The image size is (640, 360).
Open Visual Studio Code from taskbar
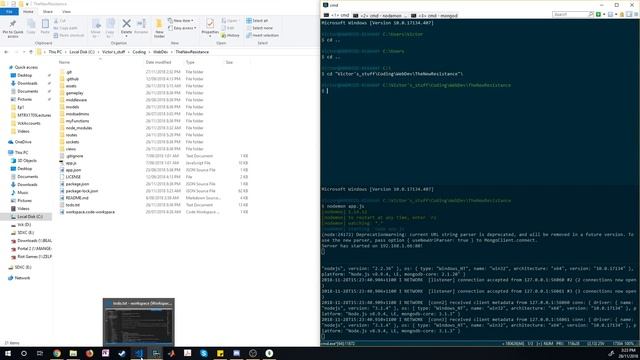139,353
